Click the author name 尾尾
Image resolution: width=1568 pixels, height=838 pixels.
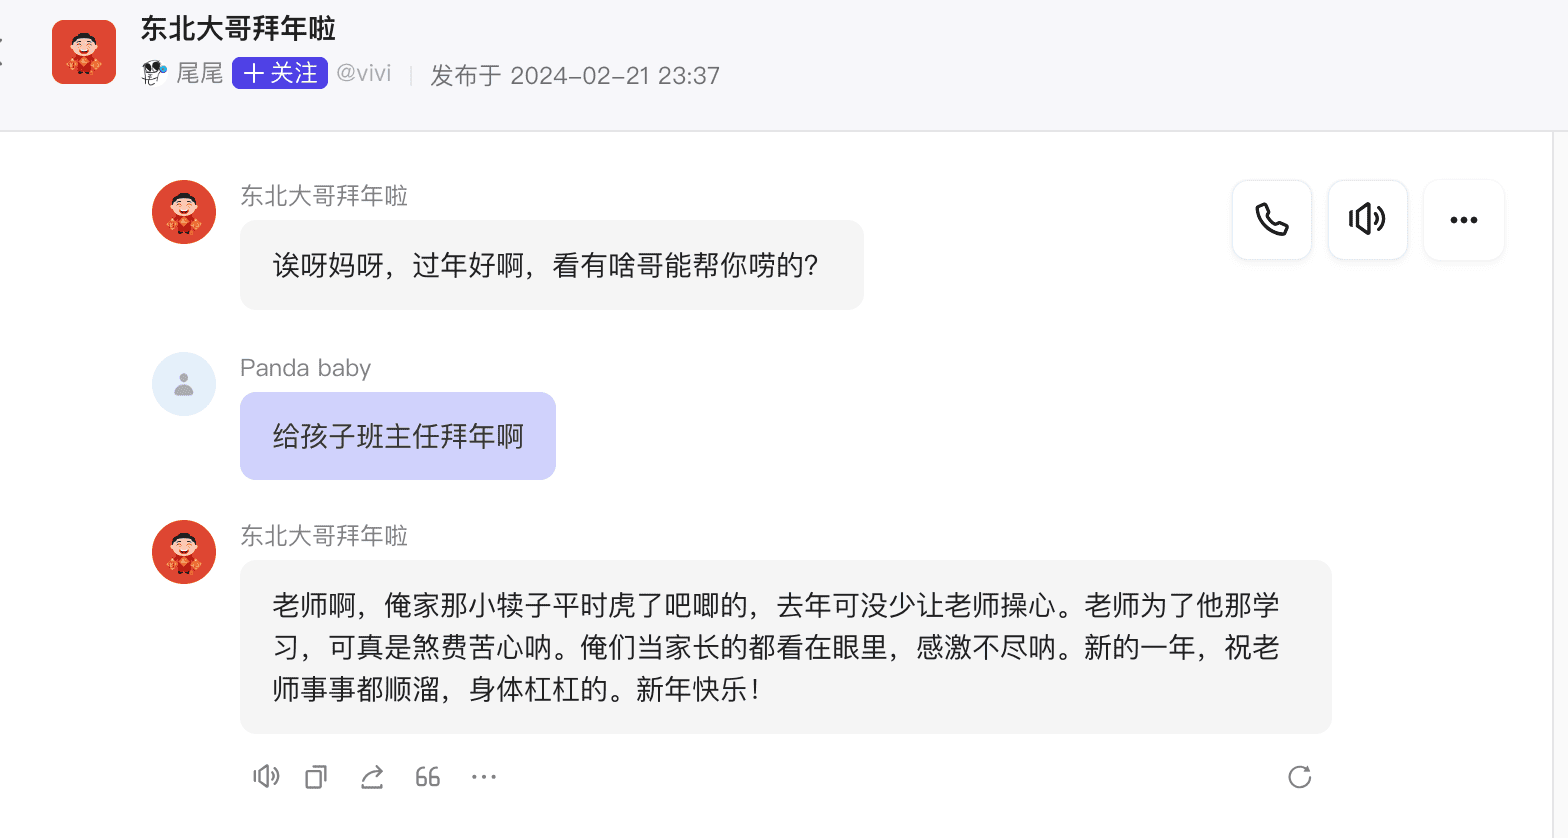tap(199, 74)
